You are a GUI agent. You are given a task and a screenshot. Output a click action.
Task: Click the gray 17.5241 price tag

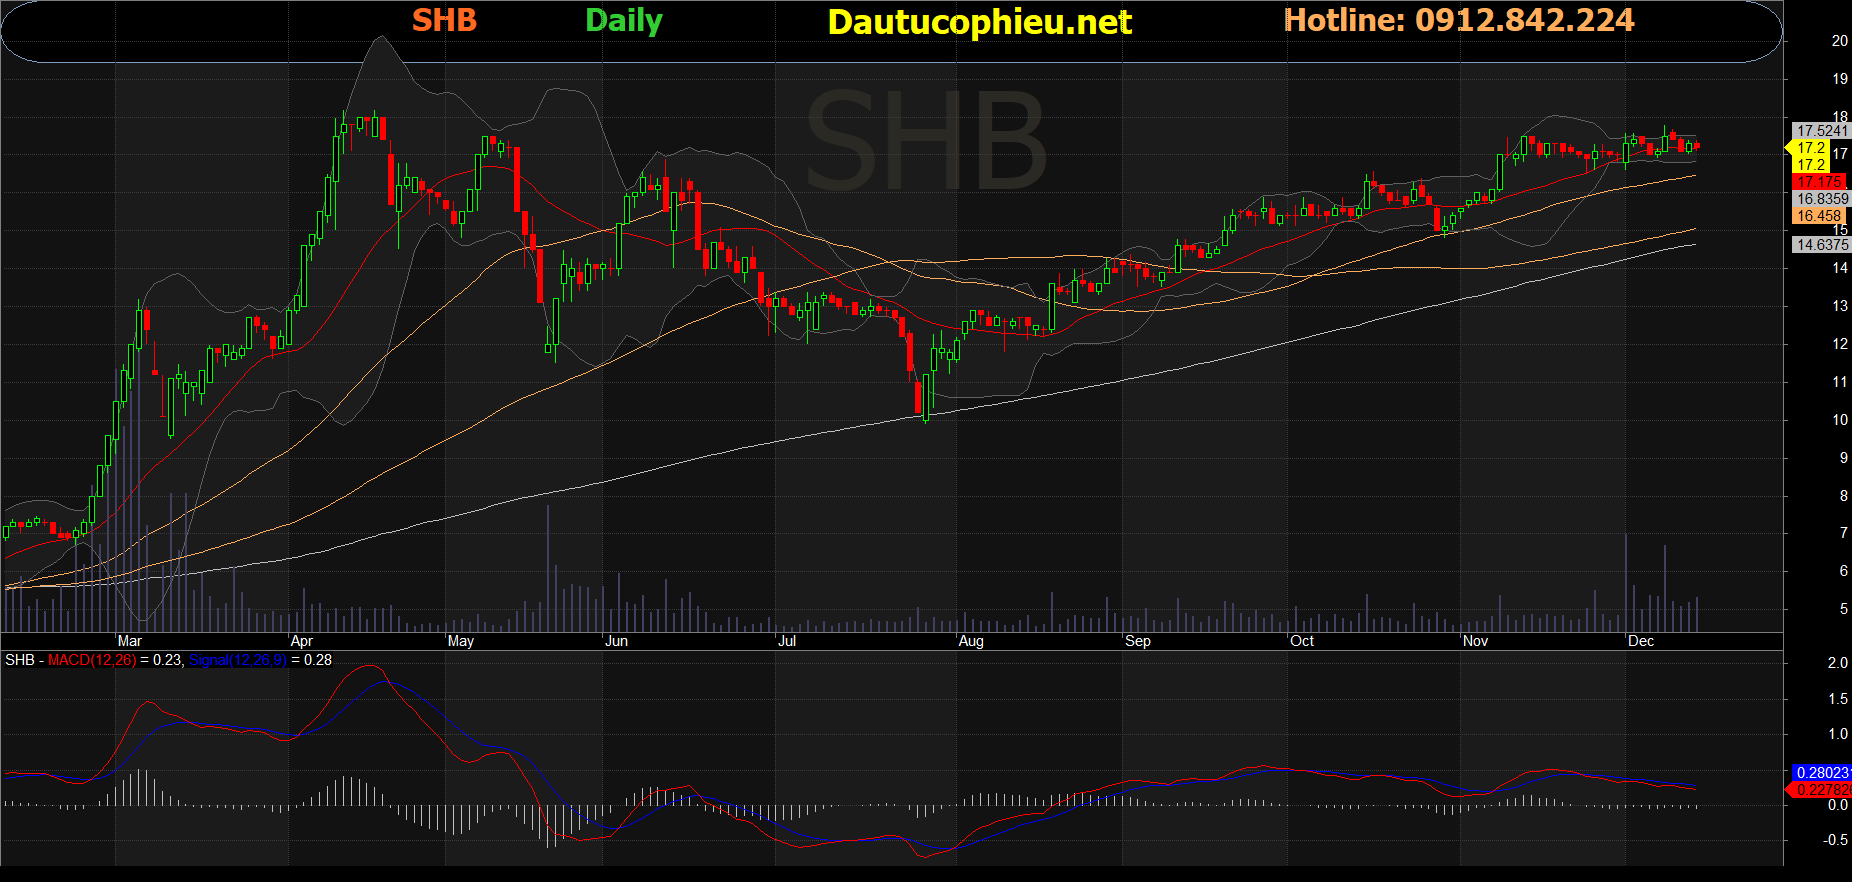pyautogui.click(x=1821, y=131)
